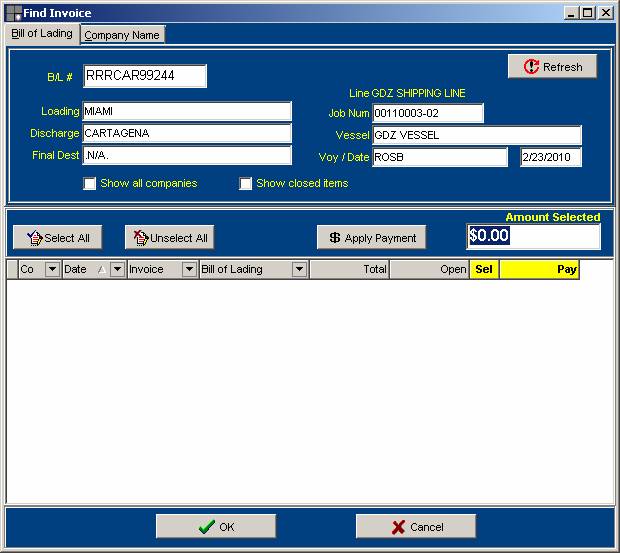Expand the Invoice column dropdown arrow
Viewport: 620px width, 553px height.
pyautogui.click(x=189, y=269)
